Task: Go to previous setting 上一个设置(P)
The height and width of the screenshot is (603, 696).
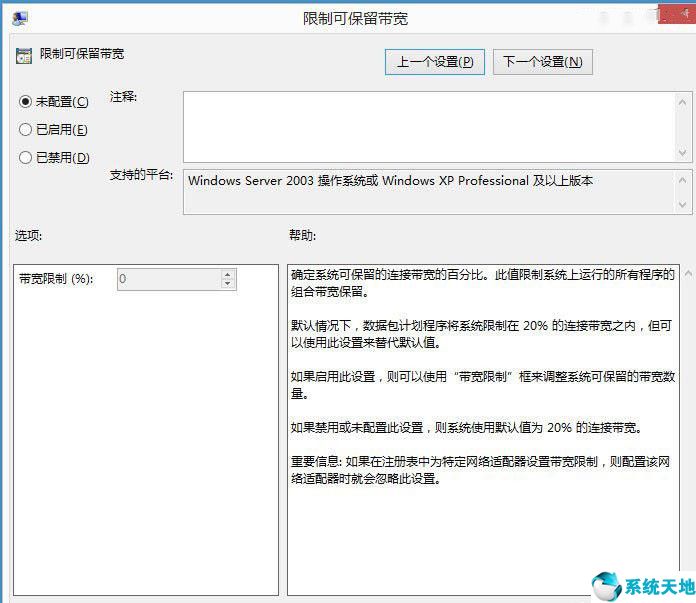Action: (435, 62)
